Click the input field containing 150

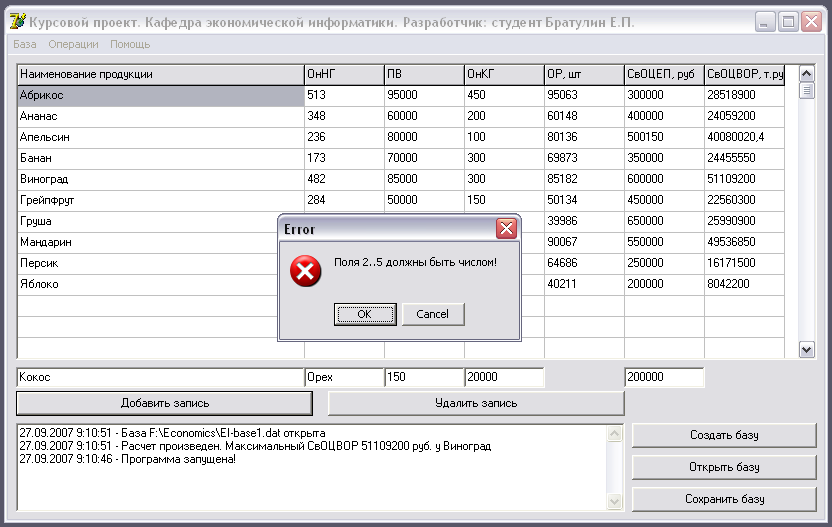(424, 377)
